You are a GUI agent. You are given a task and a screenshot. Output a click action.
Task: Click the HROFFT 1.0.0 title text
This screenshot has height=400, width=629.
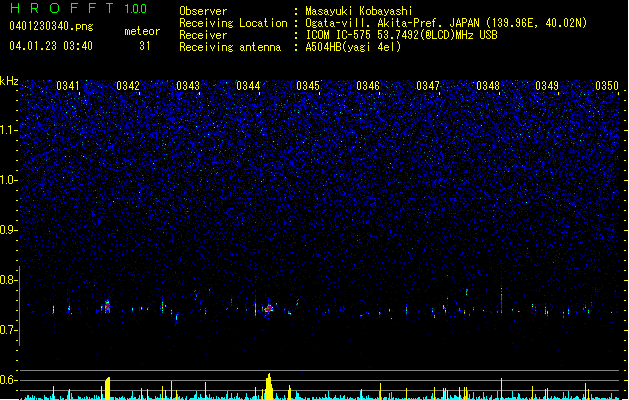click(78, 8)
